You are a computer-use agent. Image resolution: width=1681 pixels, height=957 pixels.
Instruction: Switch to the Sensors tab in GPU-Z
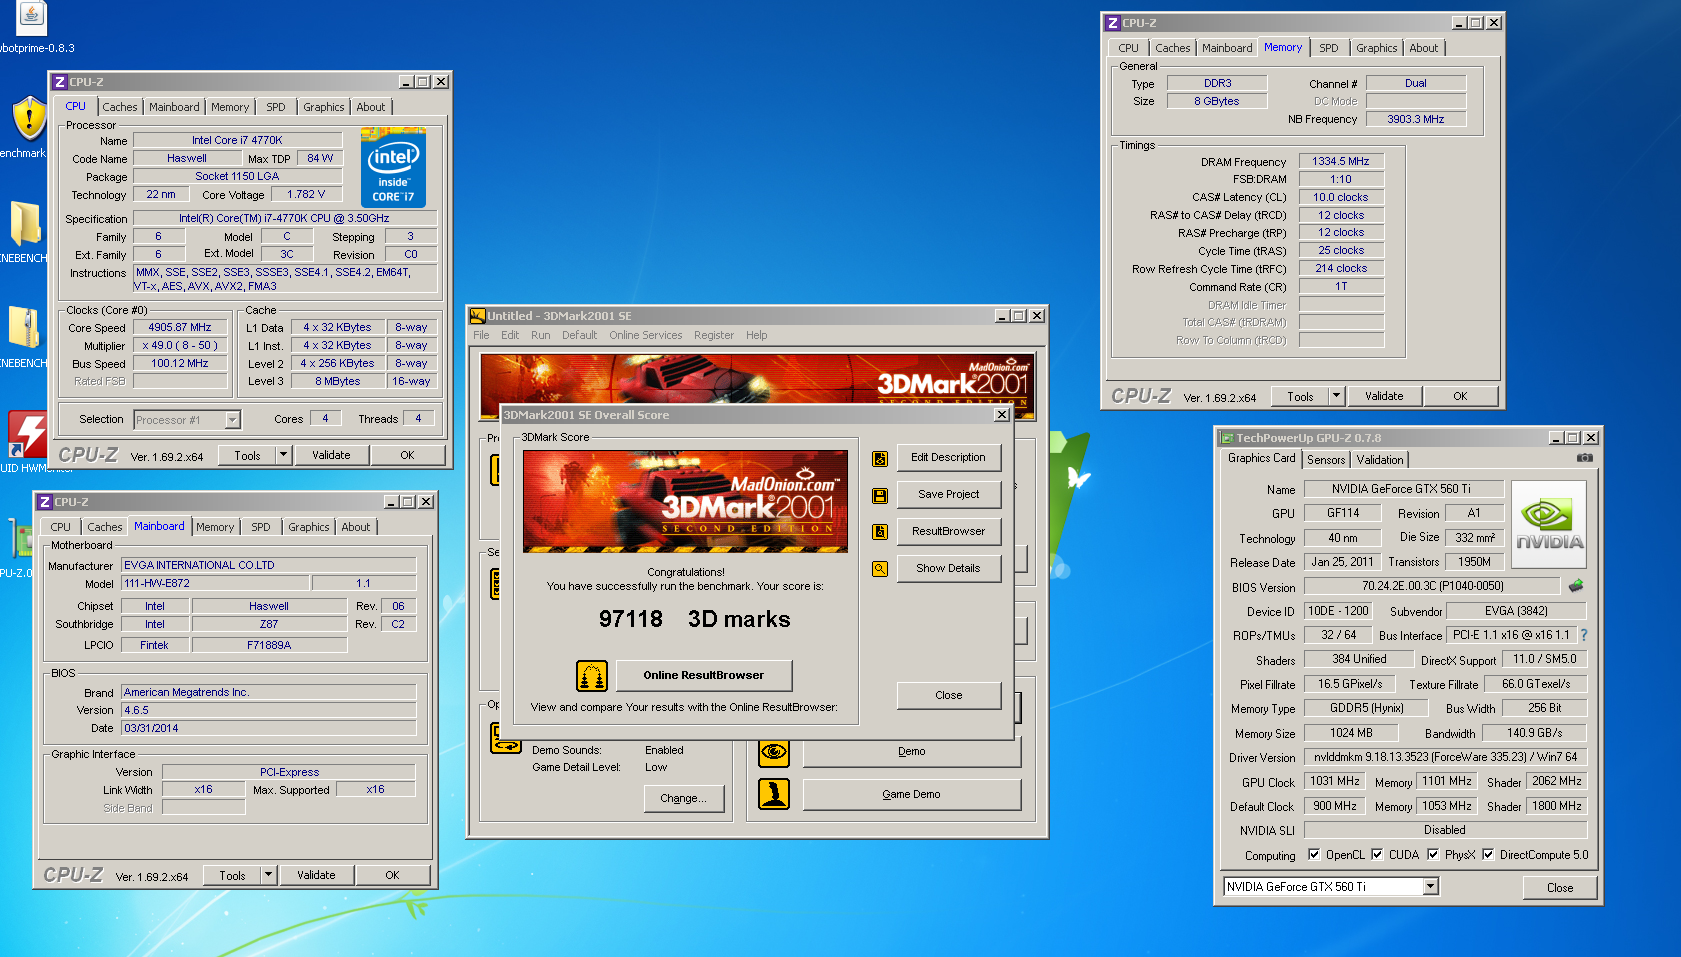click(x=1326, y=460)
